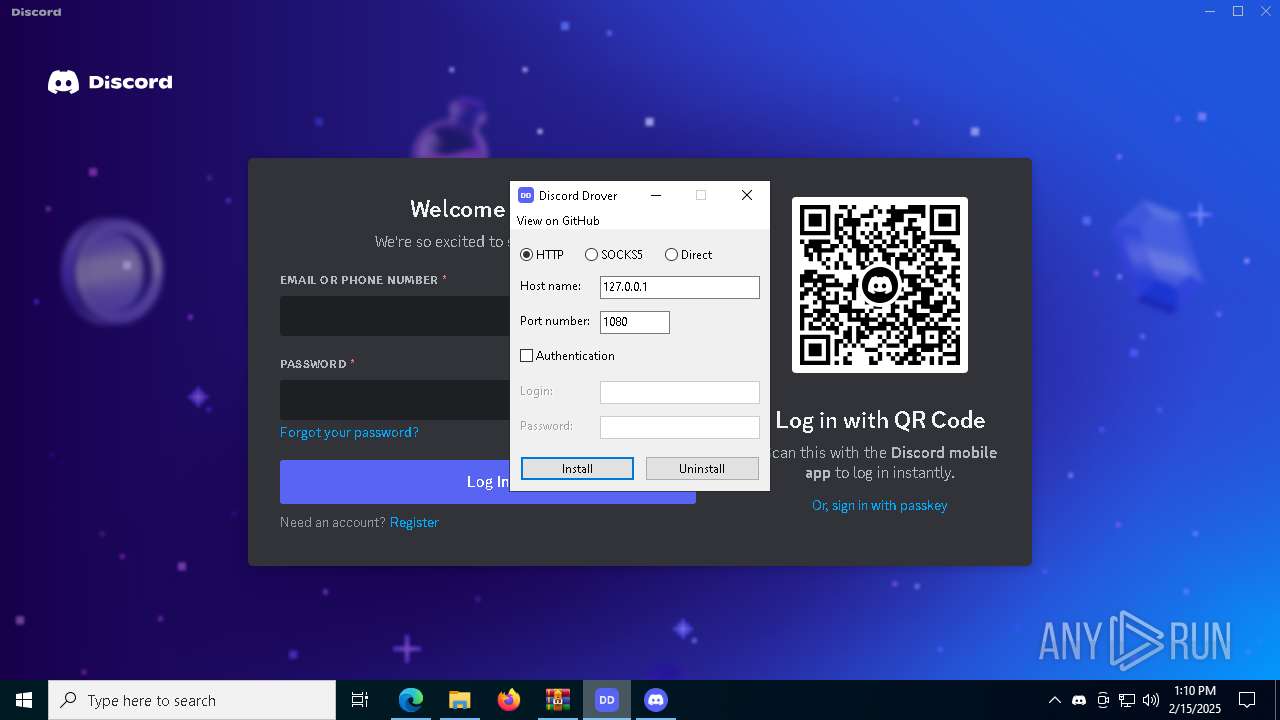1280x720 pixels.
Task: Click the Discord login password field
Action: point(395,400)
